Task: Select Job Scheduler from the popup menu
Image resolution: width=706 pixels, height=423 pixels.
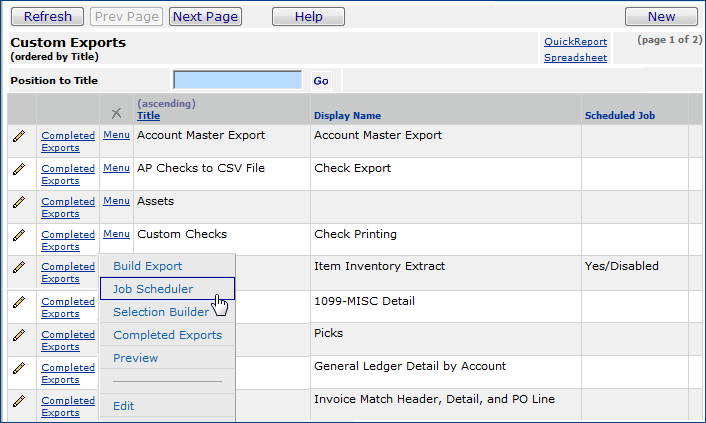Action: (153, 289)
